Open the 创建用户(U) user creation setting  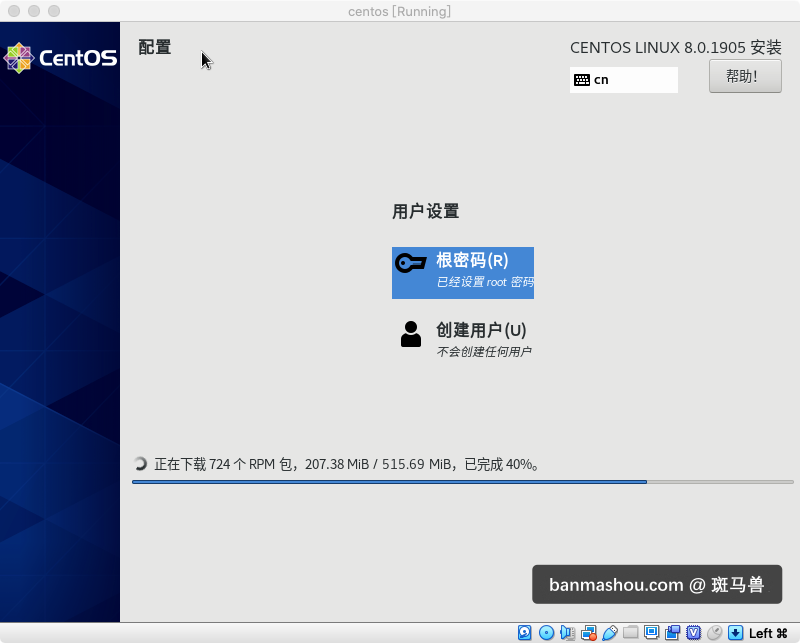pyautogui.click(x=463, y=338)
